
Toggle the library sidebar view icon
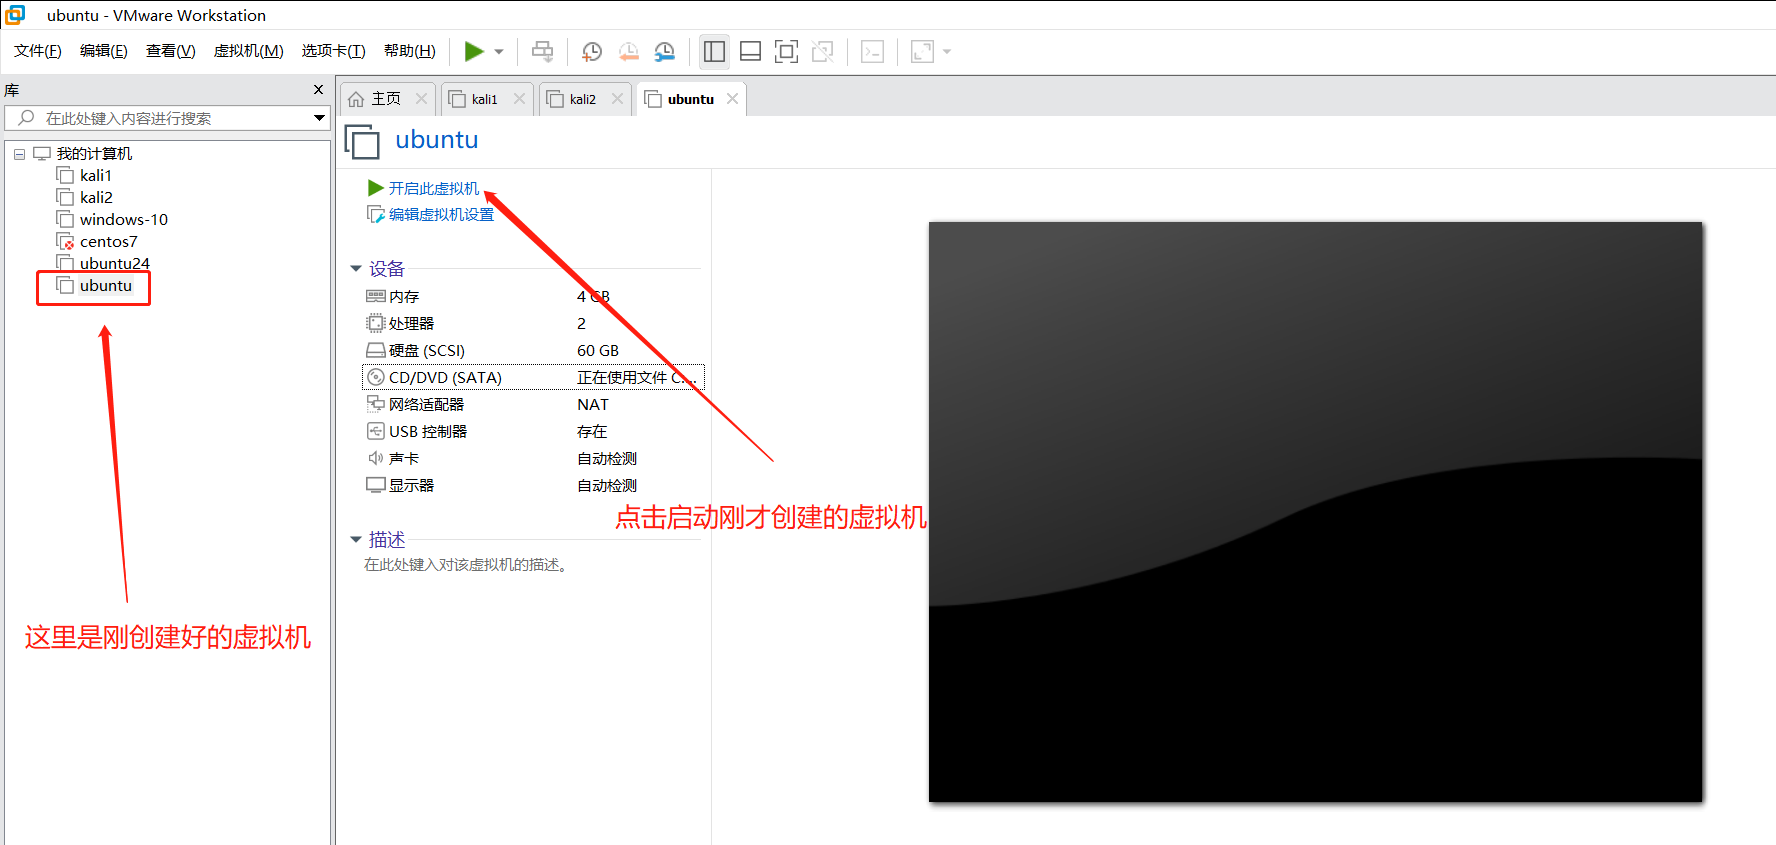[714, 51]
